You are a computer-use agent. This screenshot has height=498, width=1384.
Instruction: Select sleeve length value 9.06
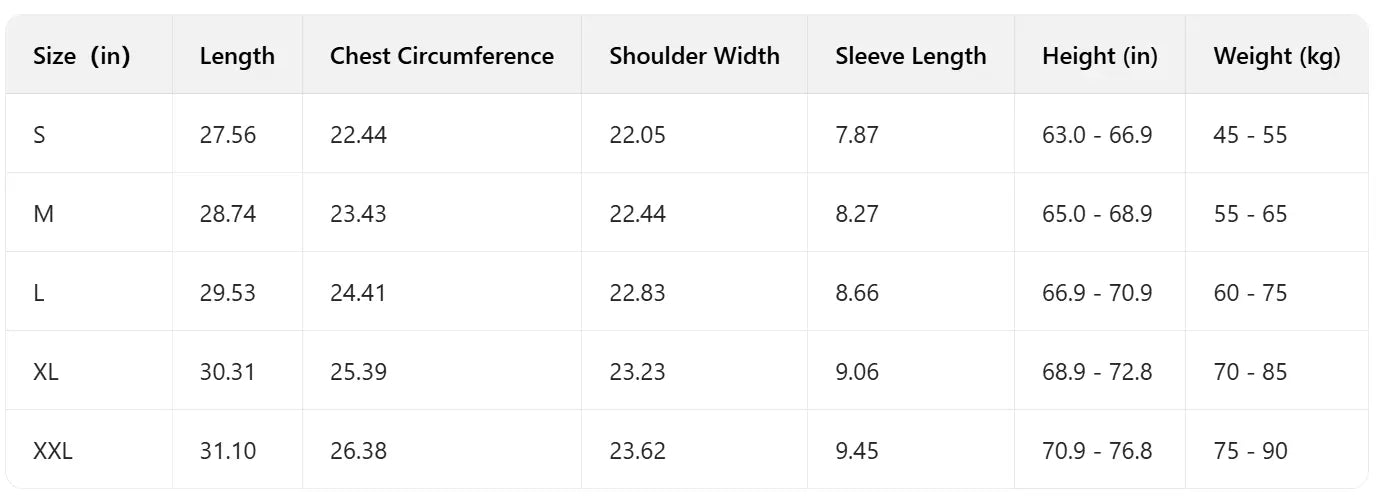click(857, 372)
